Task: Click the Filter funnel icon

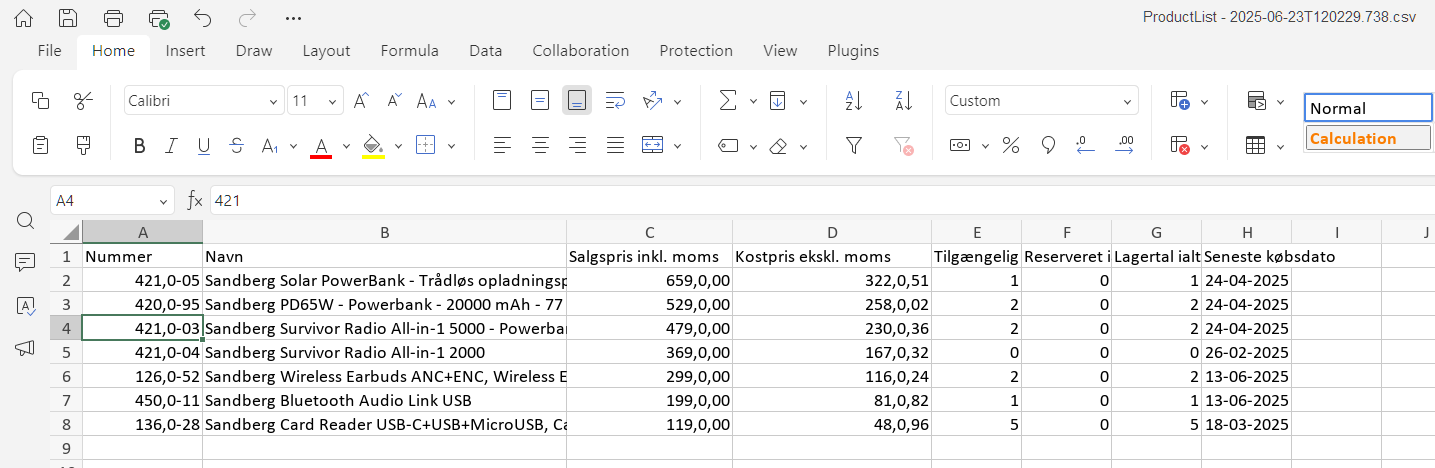Action: (854, 146)
